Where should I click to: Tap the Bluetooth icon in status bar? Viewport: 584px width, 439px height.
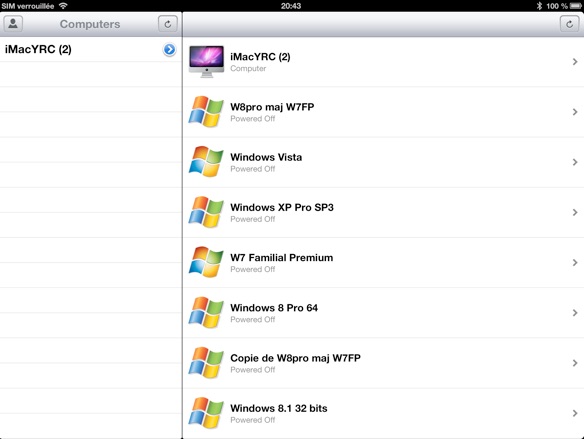tap(539, 6)
